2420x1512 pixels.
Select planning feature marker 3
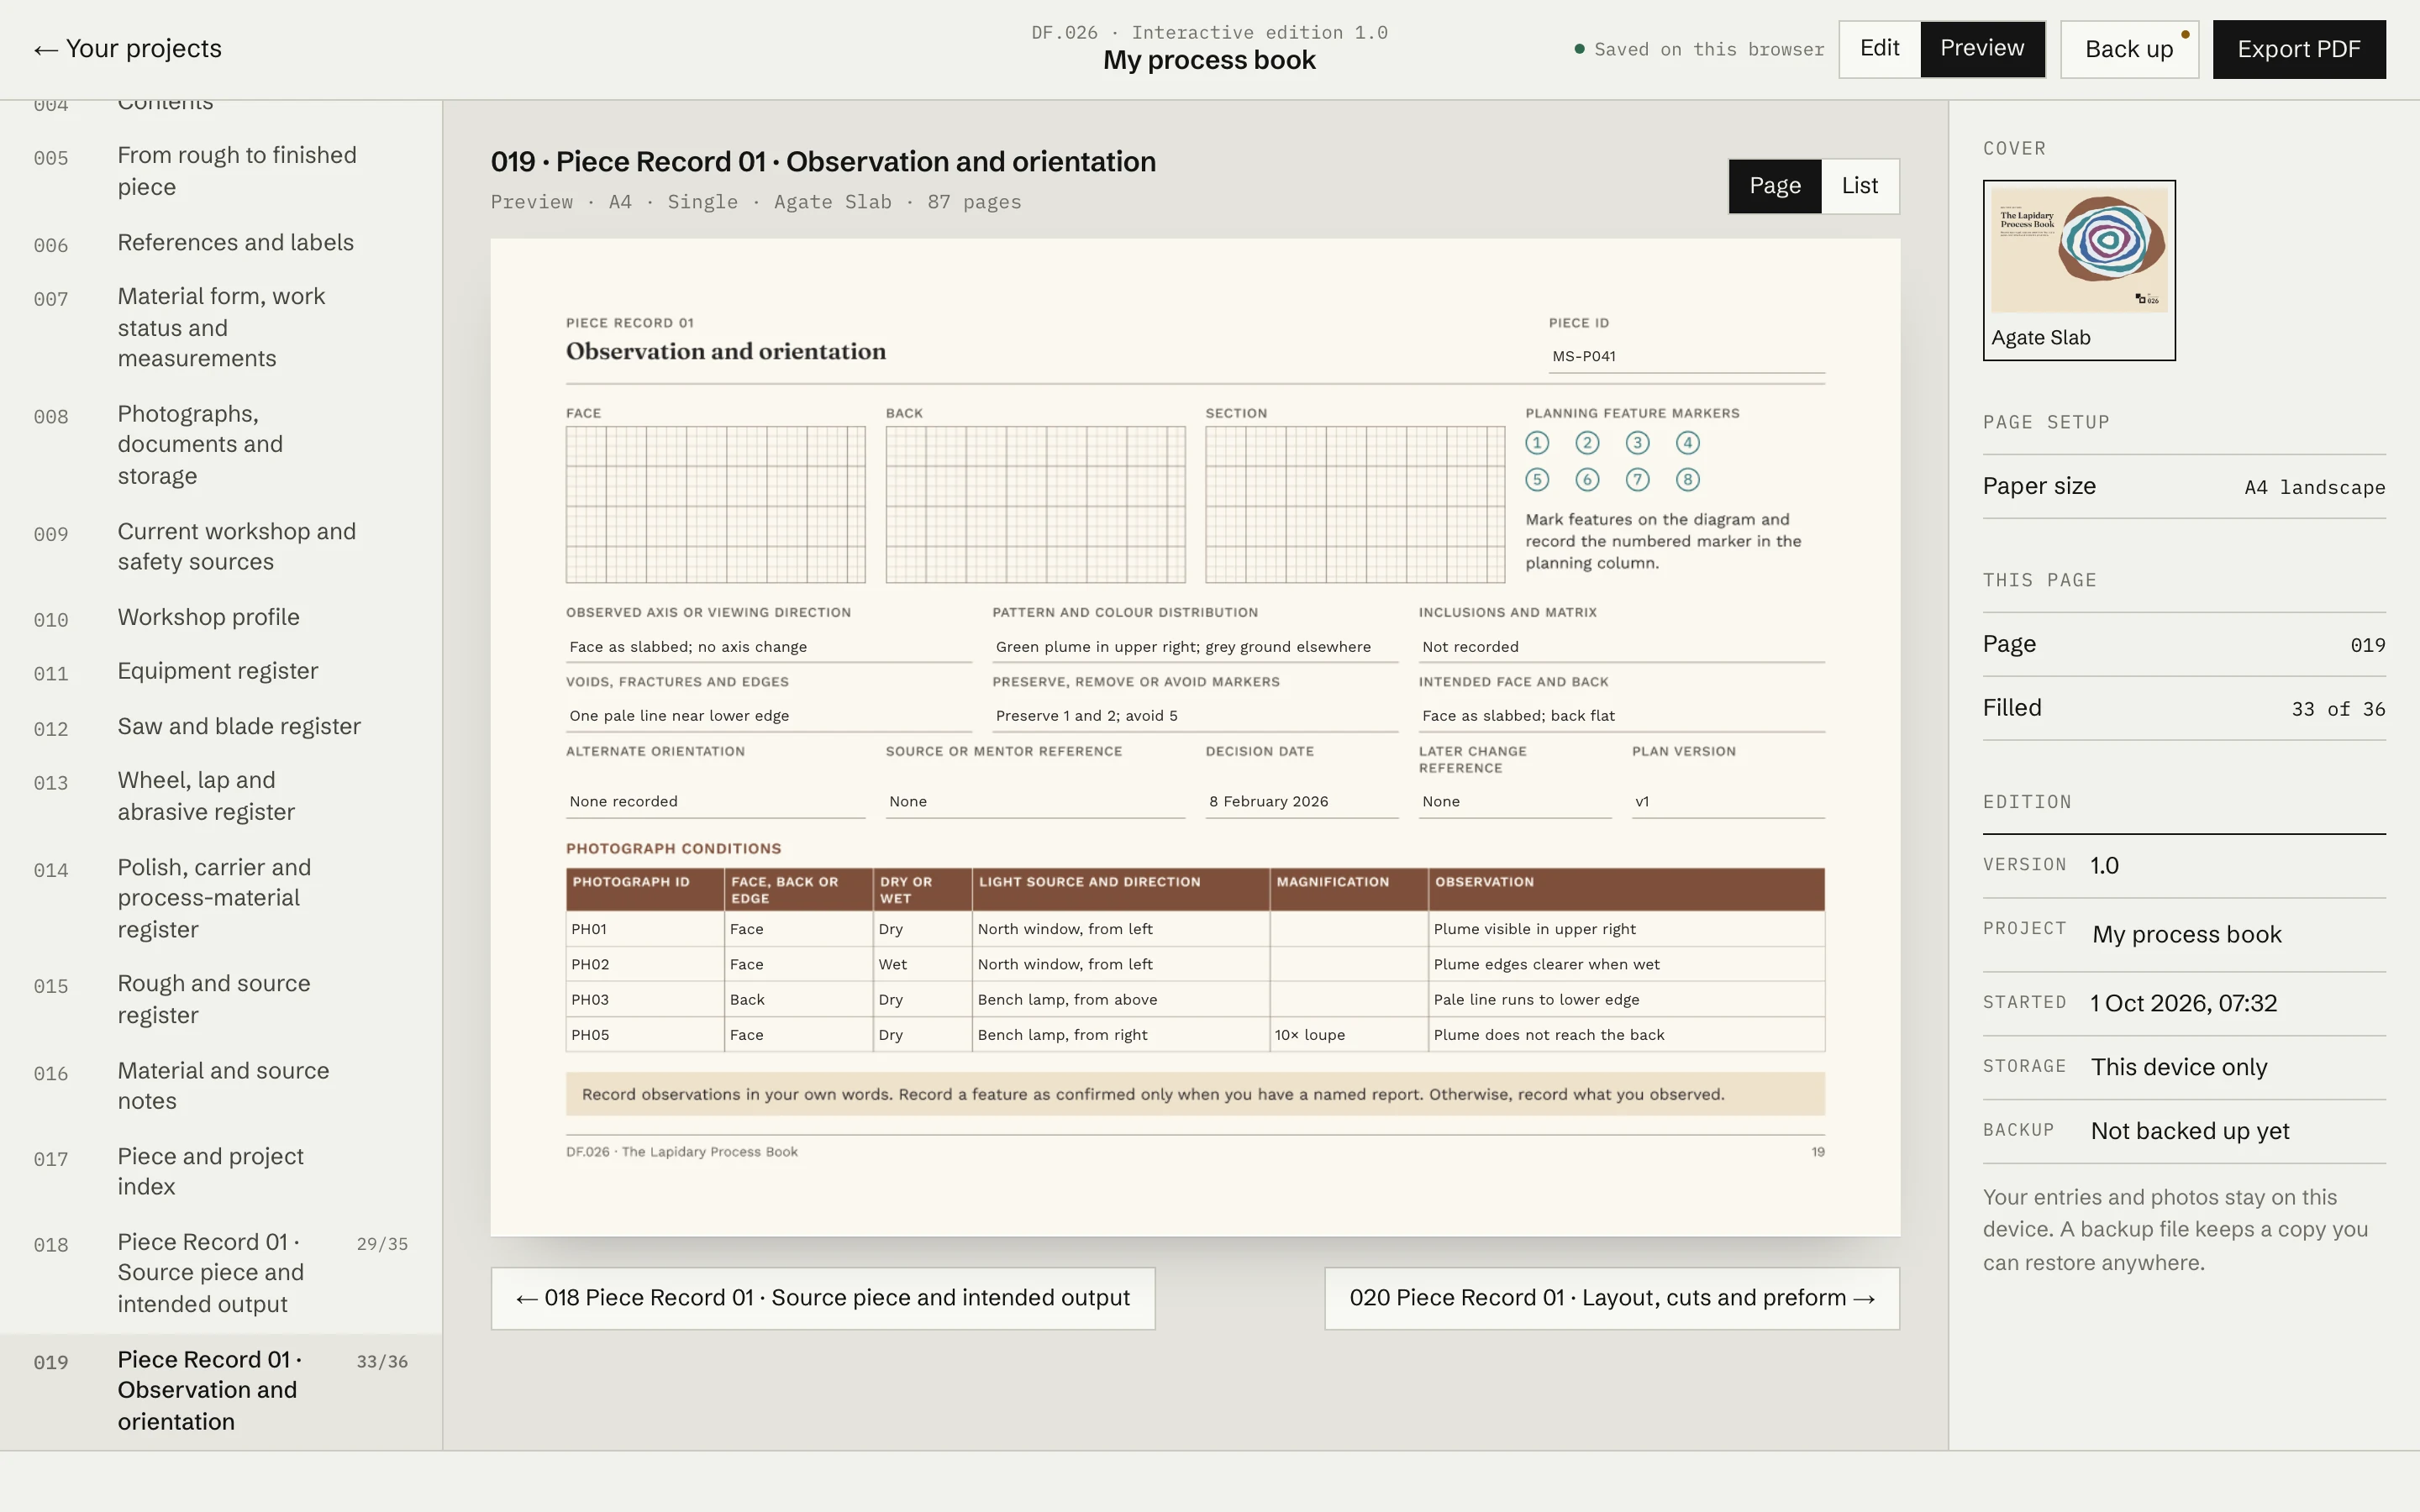(x=1637, y=443)
